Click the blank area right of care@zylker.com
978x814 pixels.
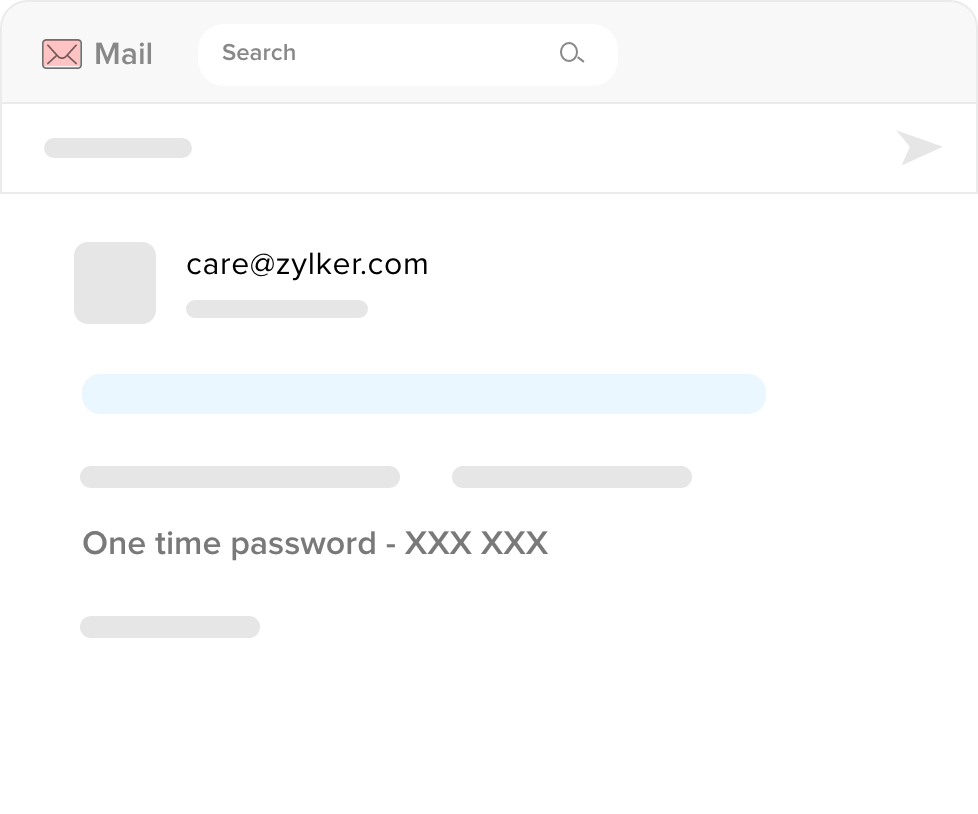point(680,266)
